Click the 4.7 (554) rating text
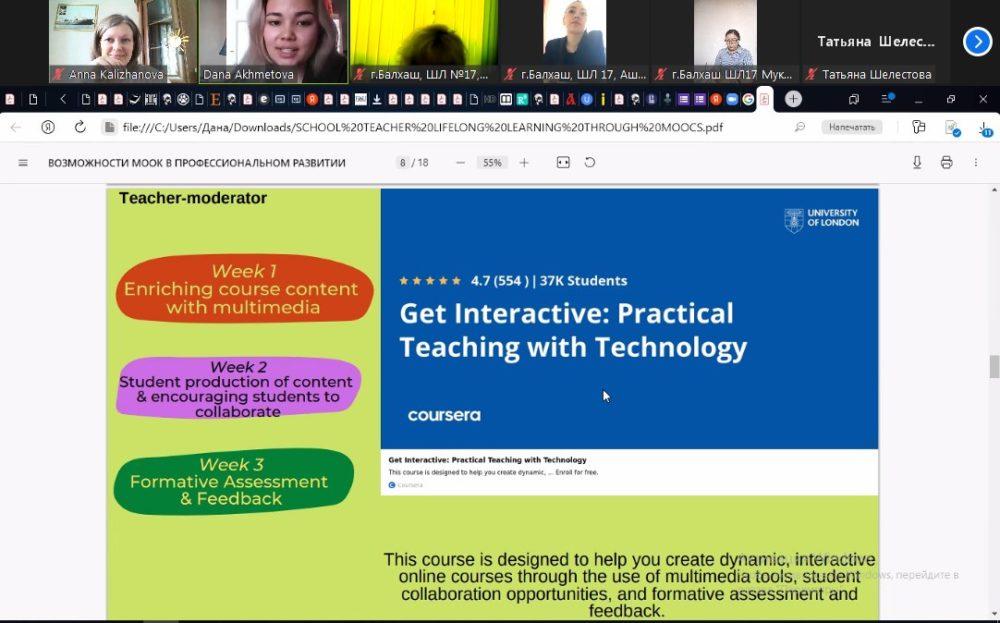 [x=499, y=281]
